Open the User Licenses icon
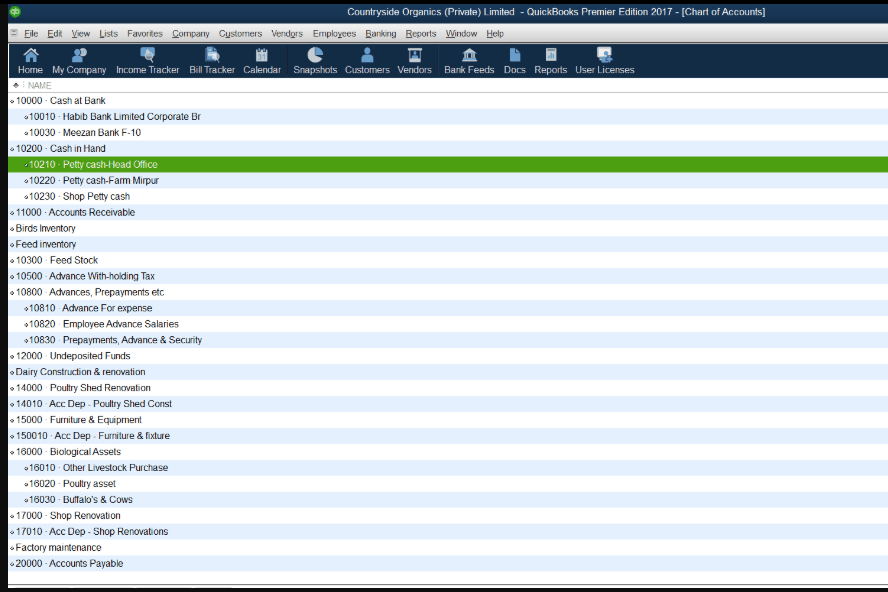888x592 pixels. (604, 61)
